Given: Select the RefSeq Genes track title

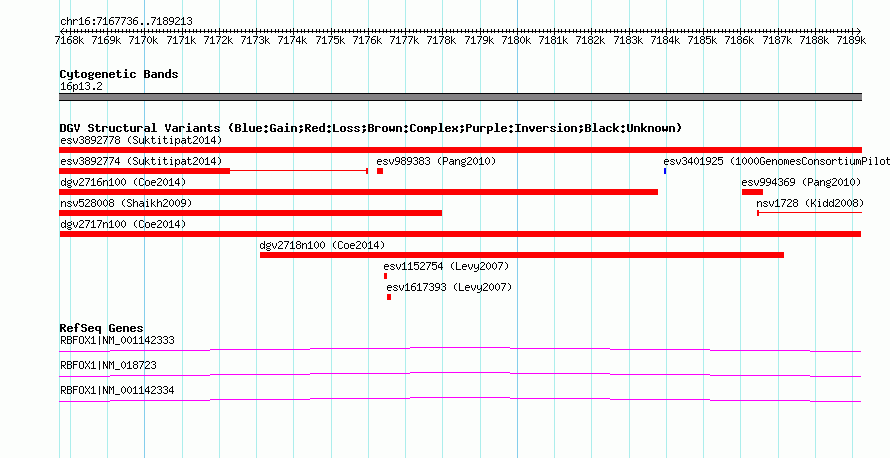Looking at the screenshot, I should 101,328.
